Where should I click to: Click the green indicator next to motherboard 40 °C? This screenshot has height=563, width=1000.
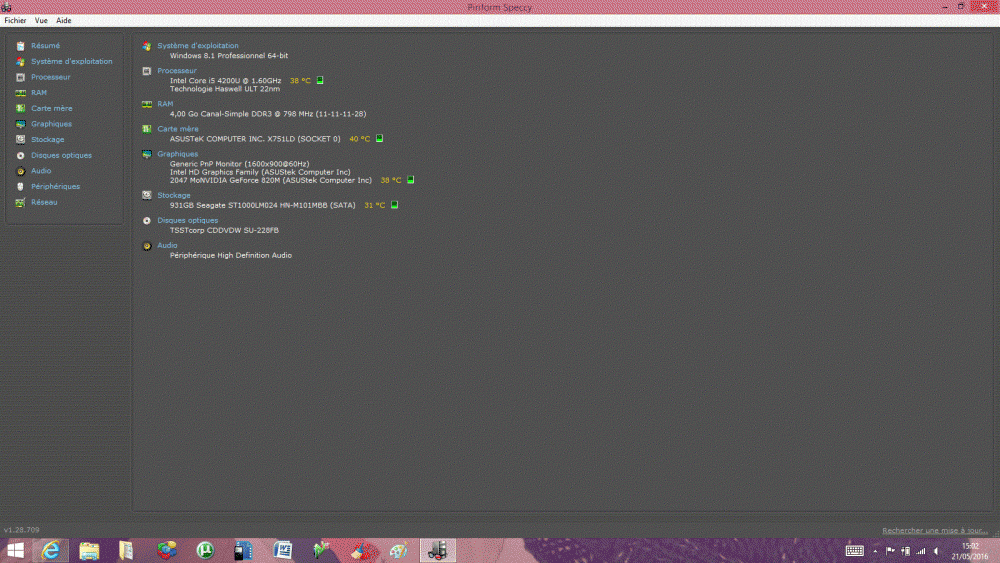point(379,138)
